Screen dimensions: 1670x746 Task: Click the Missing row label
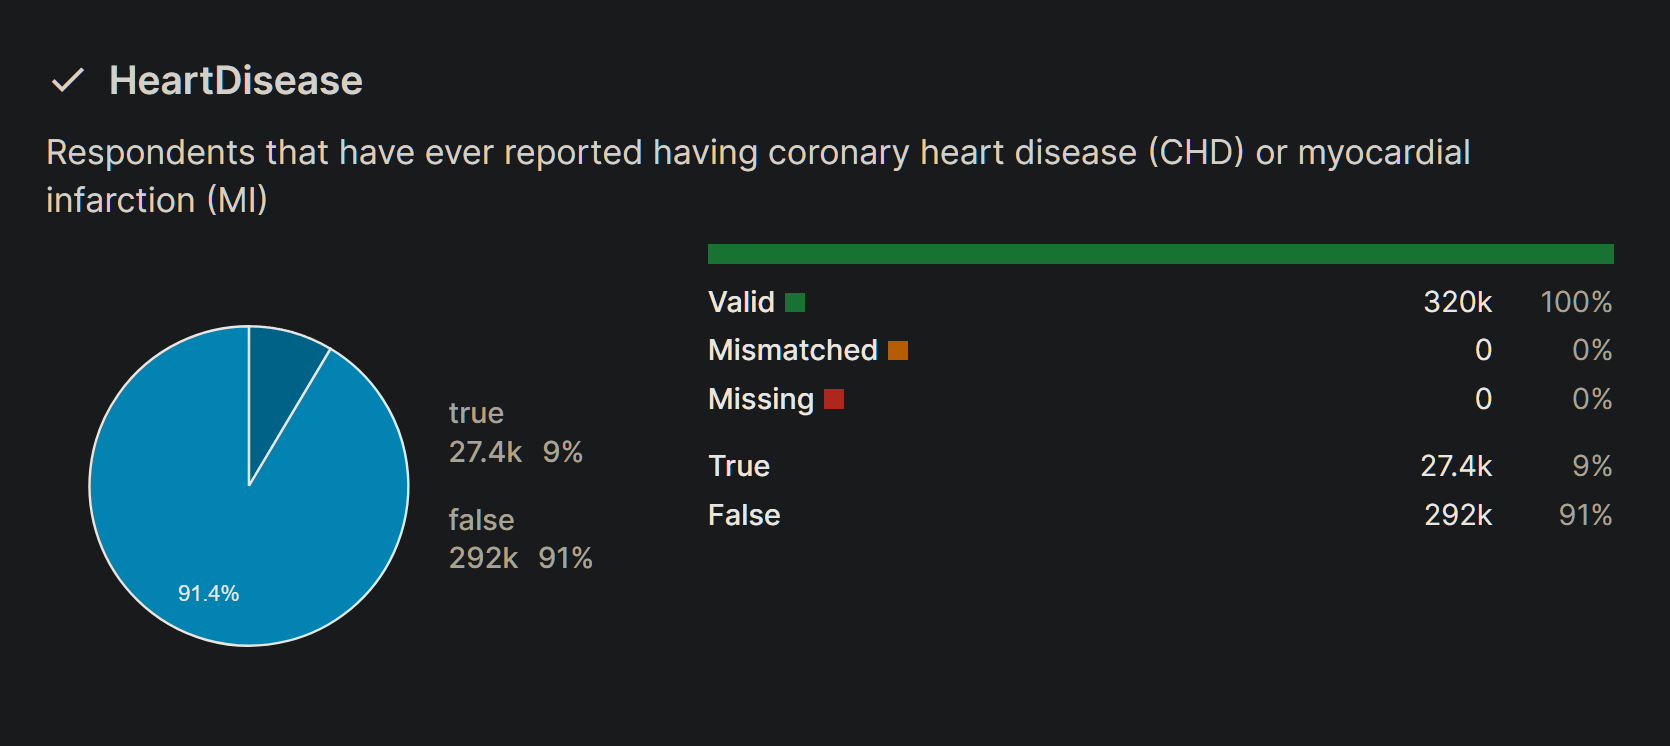(x=761, y=399)
